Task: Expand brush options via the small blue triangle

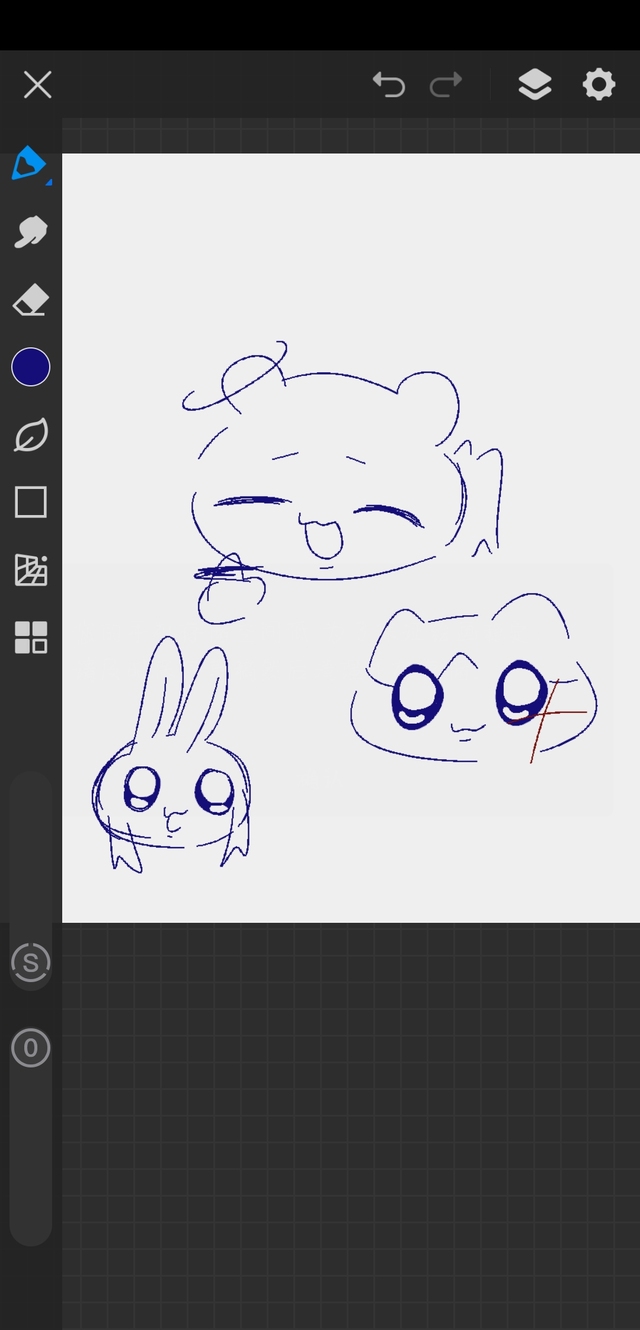Action: tap(49, 182)
